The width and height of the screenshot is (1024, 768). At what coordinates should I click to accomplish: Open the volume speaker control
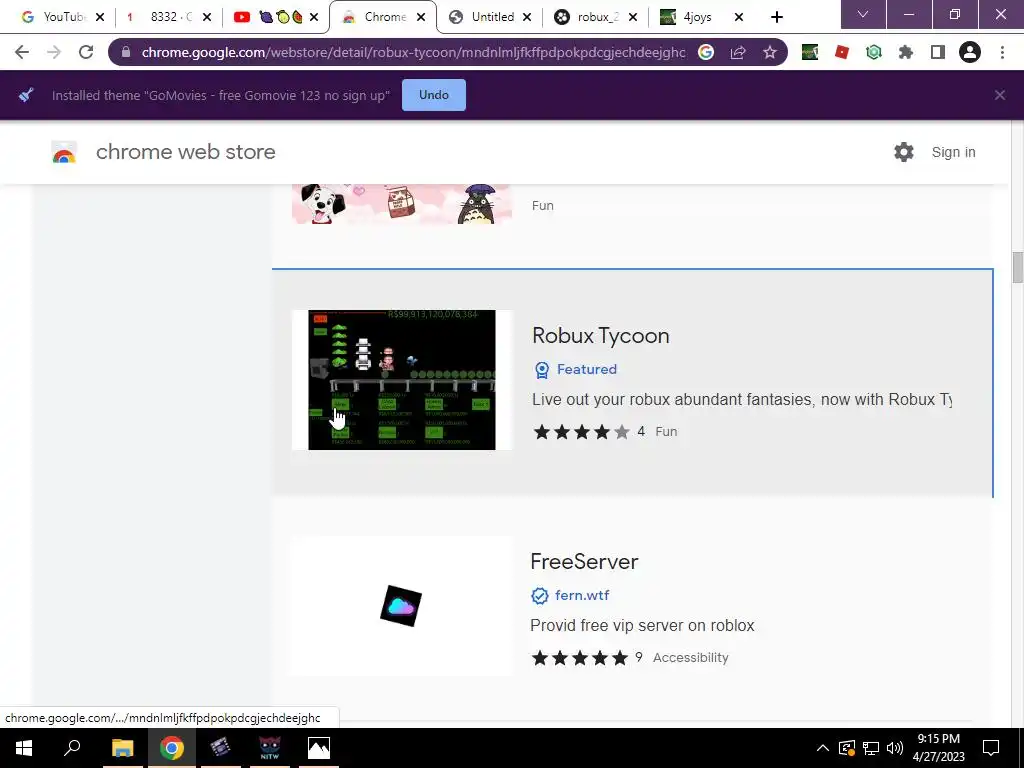point(895,748)
